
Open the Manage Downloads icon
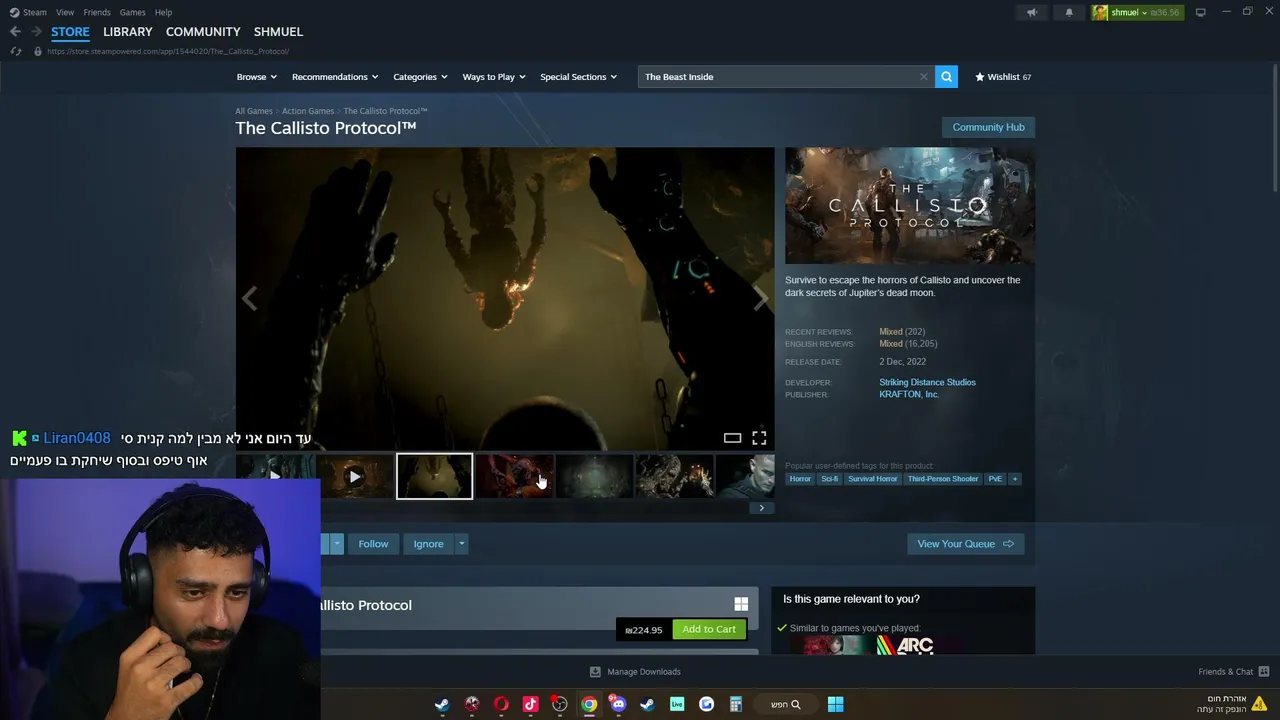(x=595, y=672)
